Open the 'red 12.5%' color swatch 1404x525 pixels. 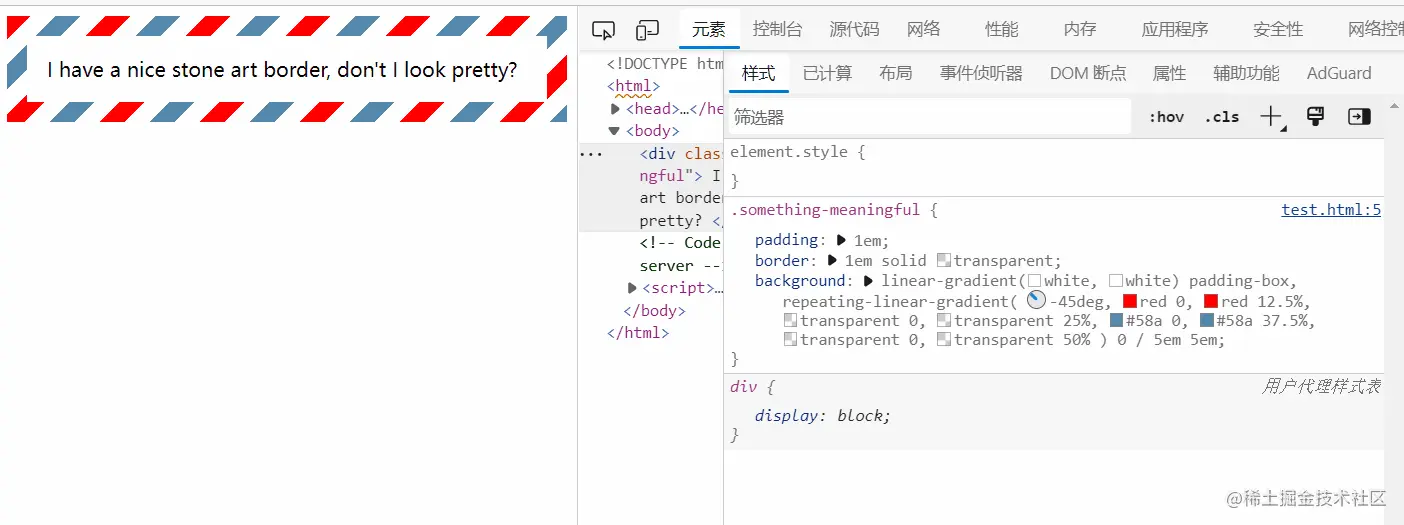click(1211, 301)
